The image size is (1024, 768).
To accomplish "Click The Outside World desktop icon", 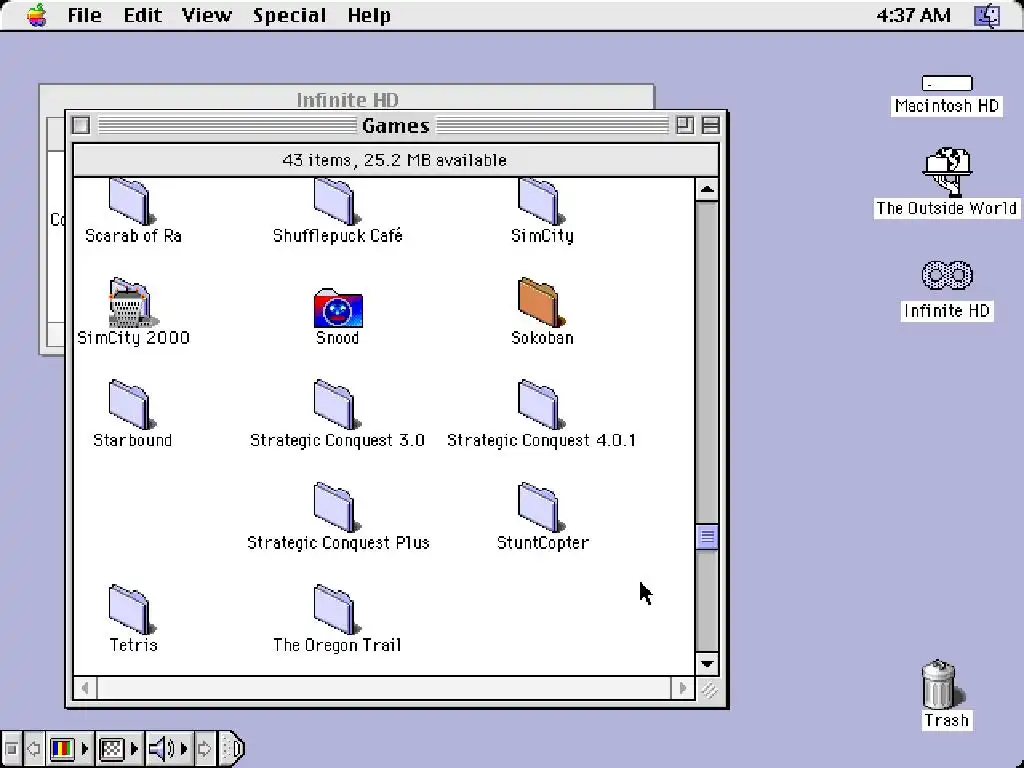I will 947,172.
